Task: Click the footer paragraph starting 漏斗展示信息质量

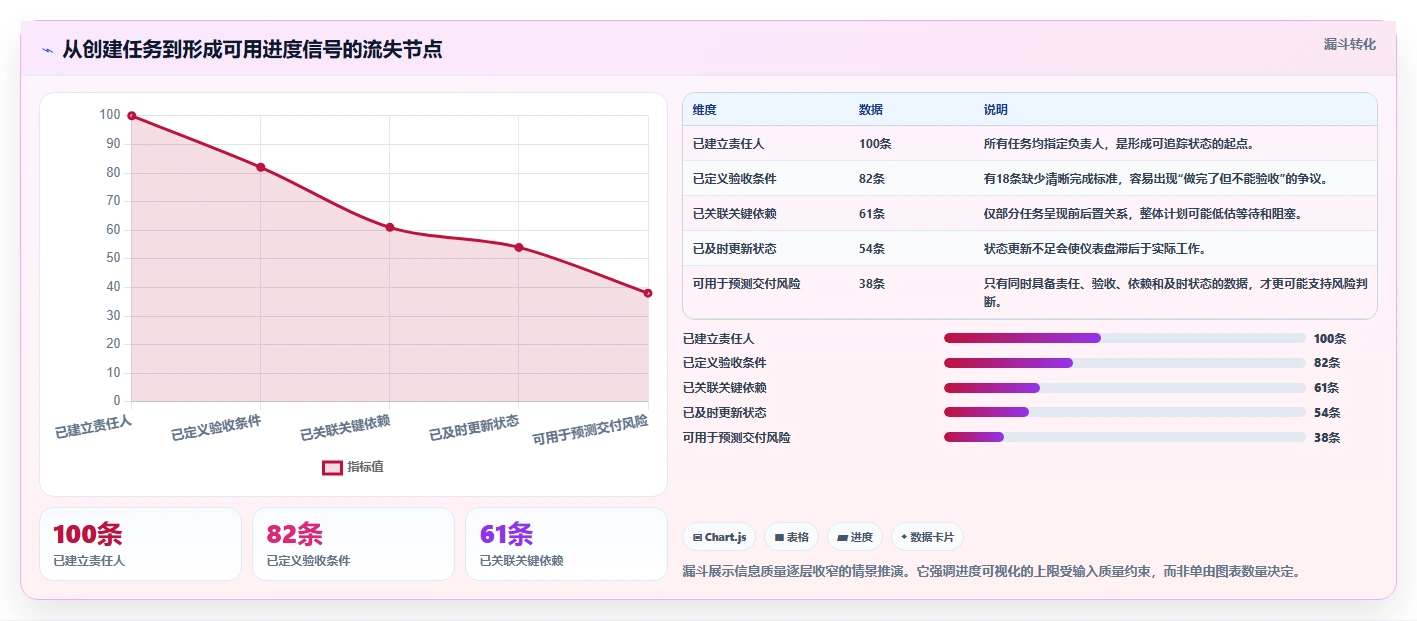Action: pos(992,572)
